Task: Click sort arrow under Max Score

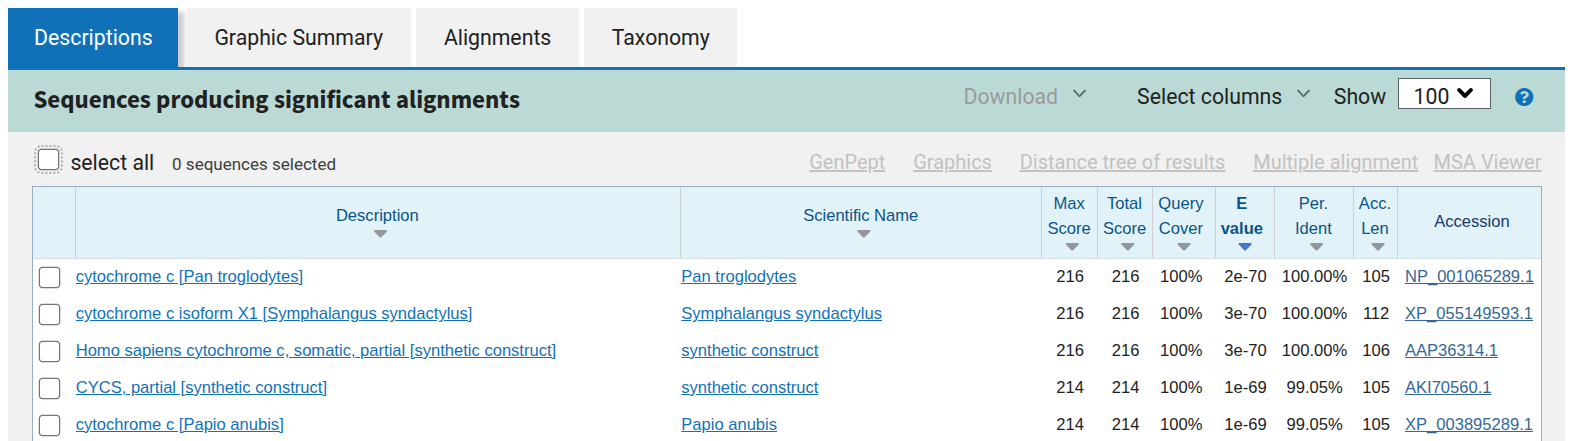Action: pyautogui.click(x=1071, y=247)
